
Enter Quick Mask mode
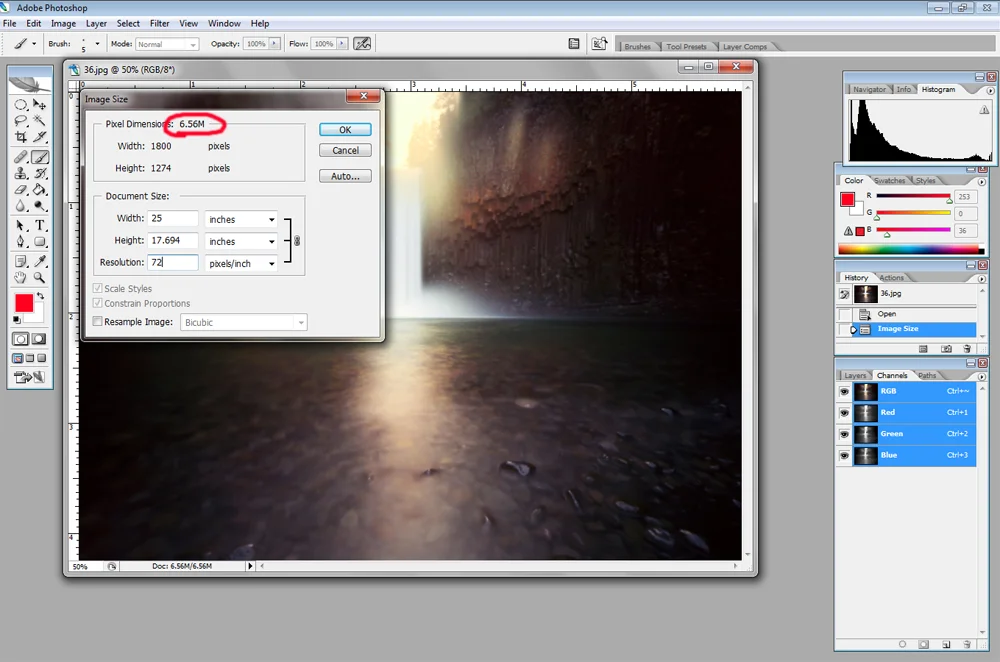(x=40, y=338)
